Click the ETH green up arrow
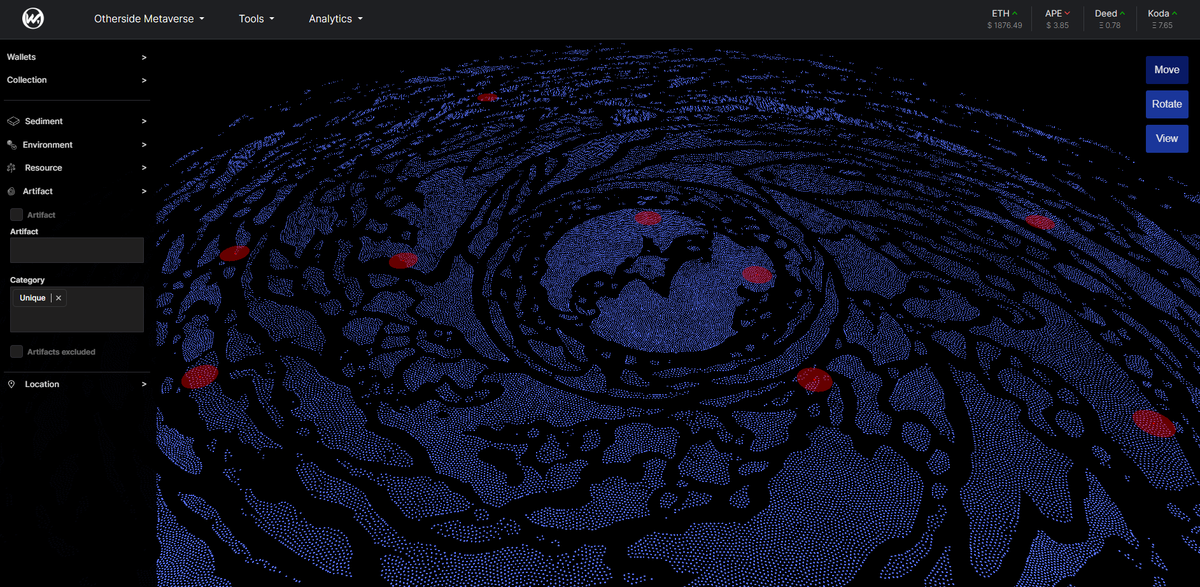The width and height of the screenshot is (1200, 587). [x=1015, y=13]
